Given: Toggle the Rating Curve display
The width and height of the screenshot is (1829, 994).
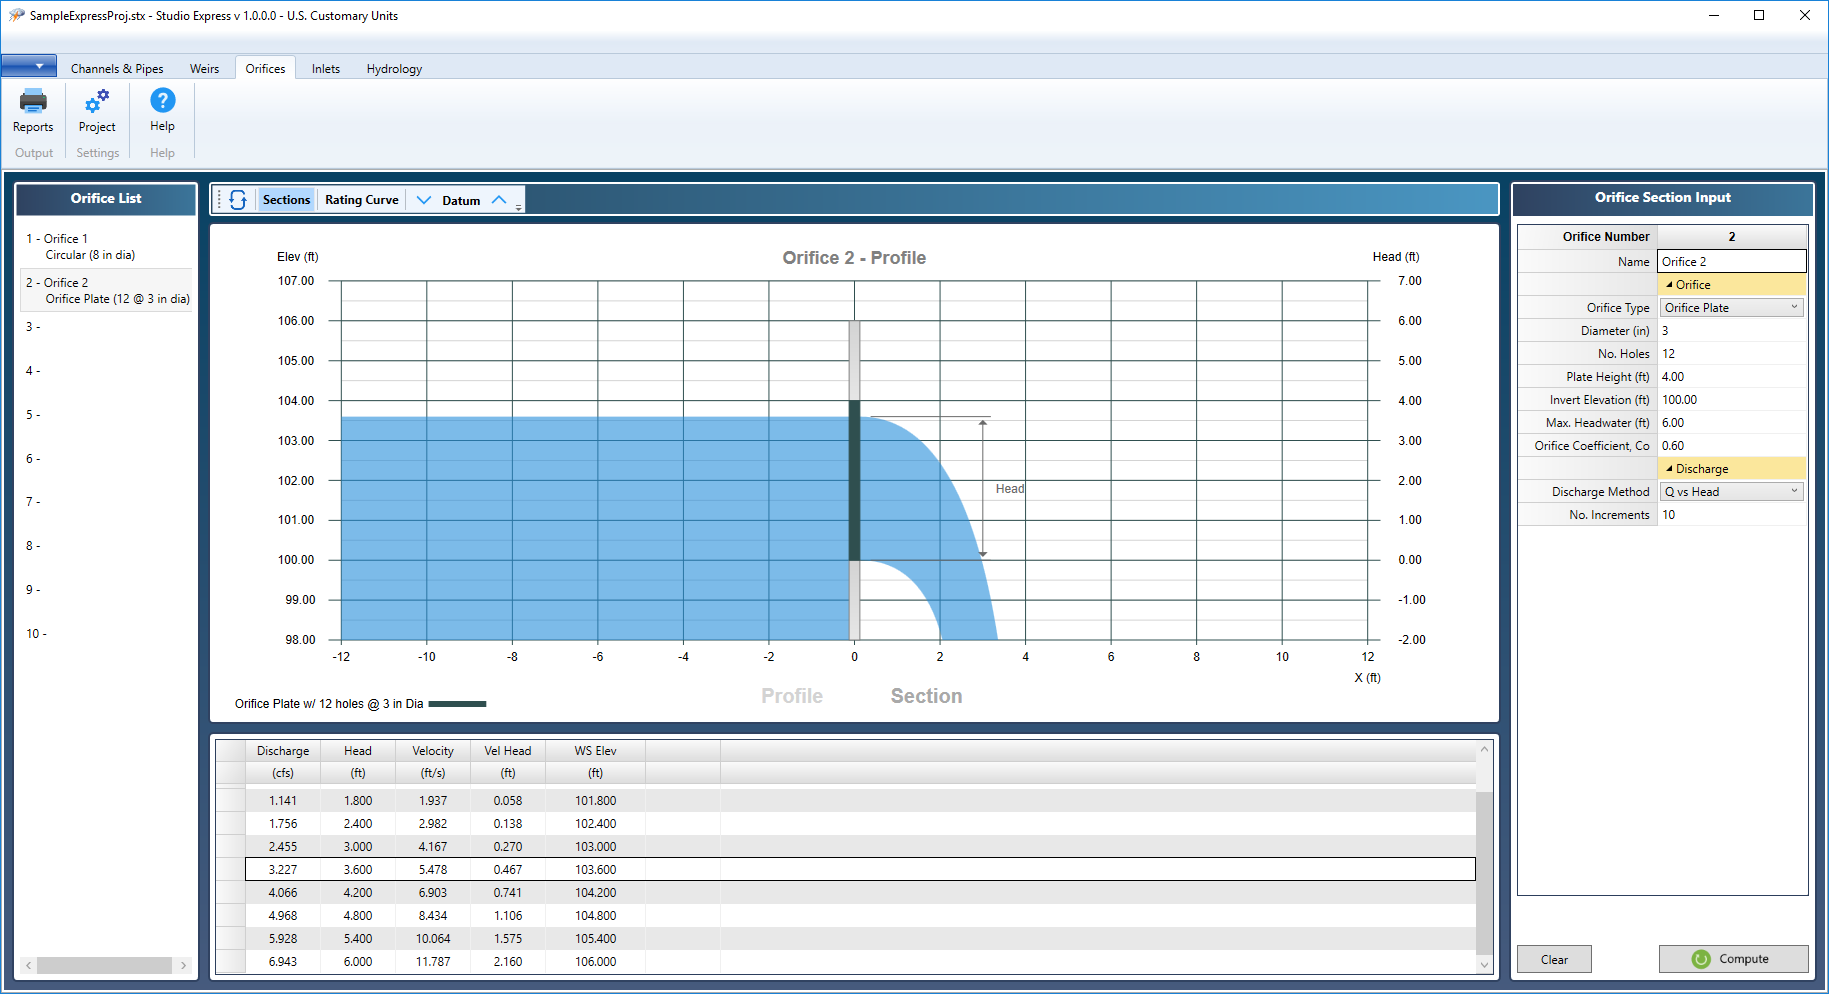Looking at the screenshot, I should click(x=361, y=199).
